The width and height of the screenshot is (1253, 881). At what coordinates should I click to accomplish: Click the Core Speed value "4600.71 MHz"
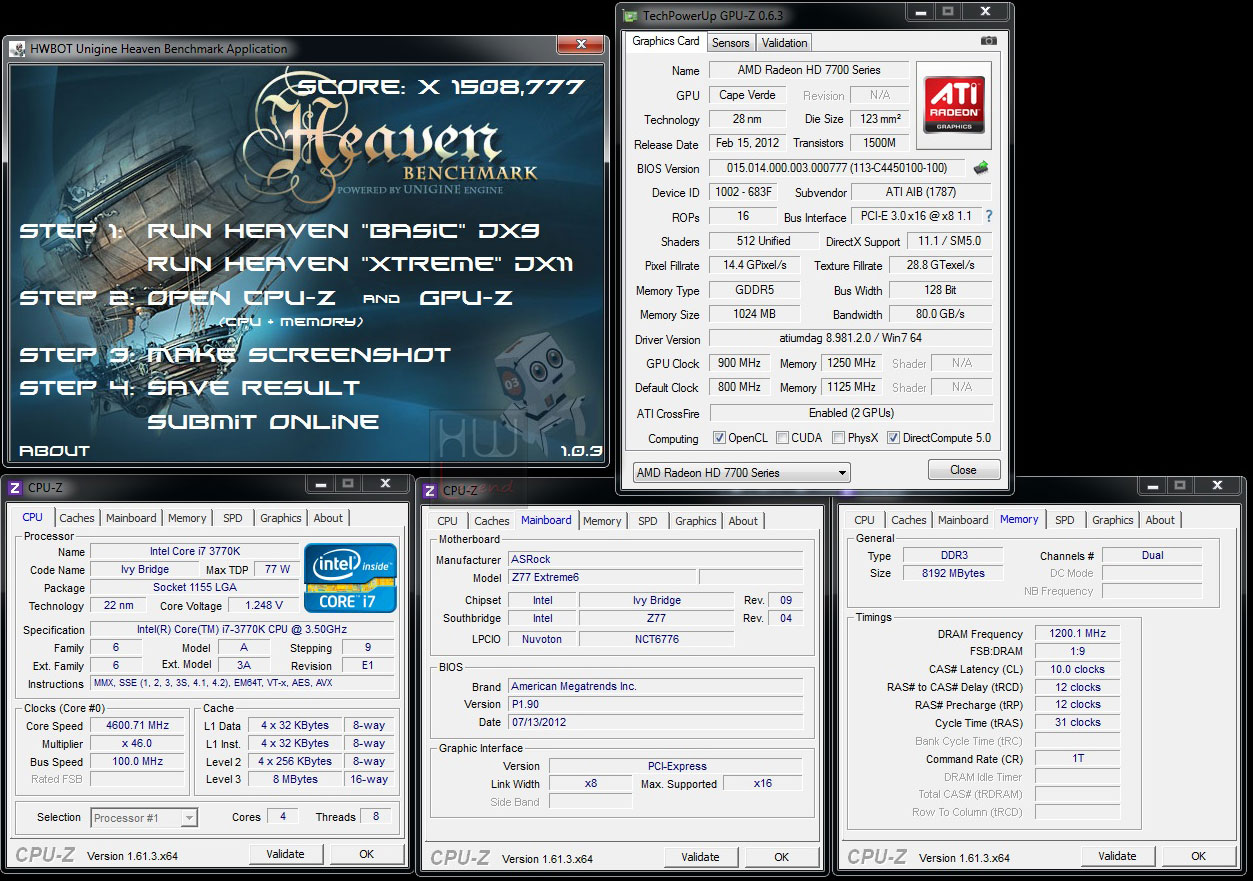[x=138, y=726]
